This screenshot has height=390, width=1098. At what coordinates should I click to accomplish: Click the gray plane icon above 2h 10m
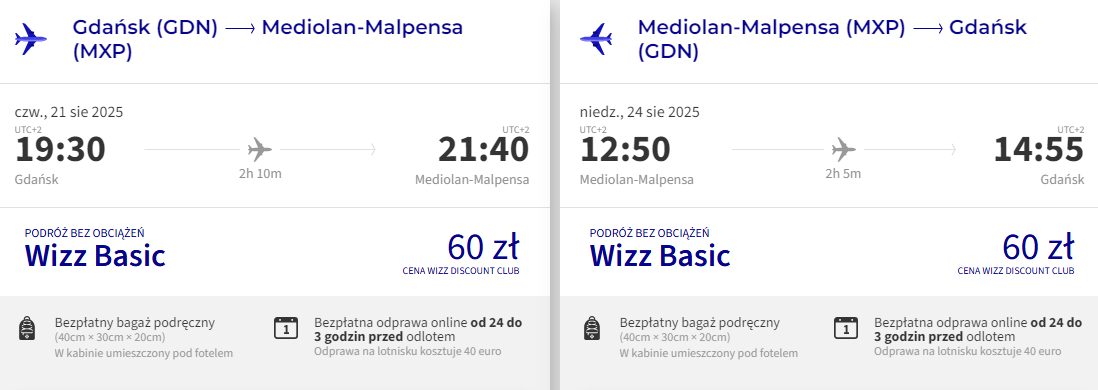(260, 149)
